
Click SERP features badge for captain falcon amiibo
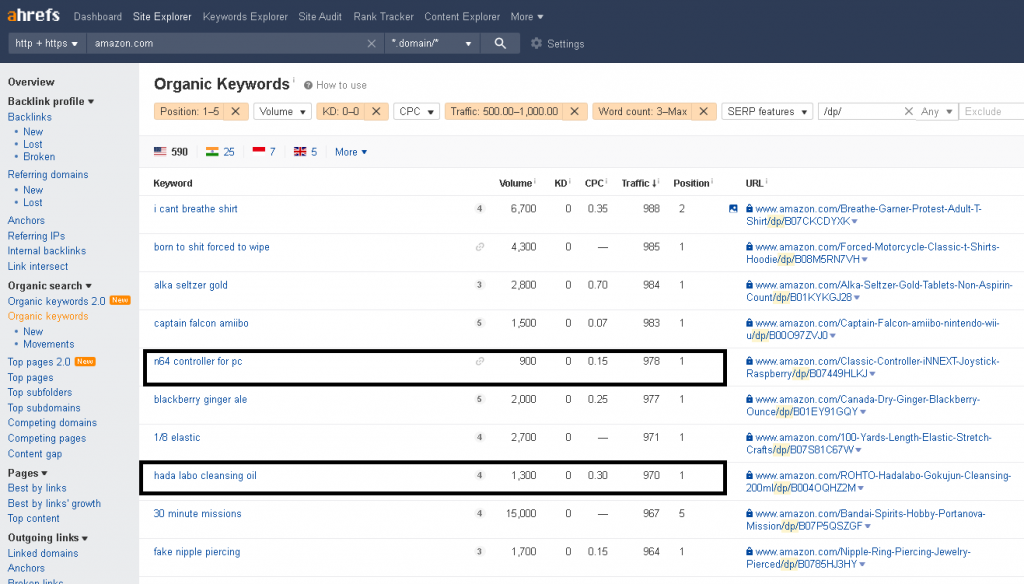point(479,323)
